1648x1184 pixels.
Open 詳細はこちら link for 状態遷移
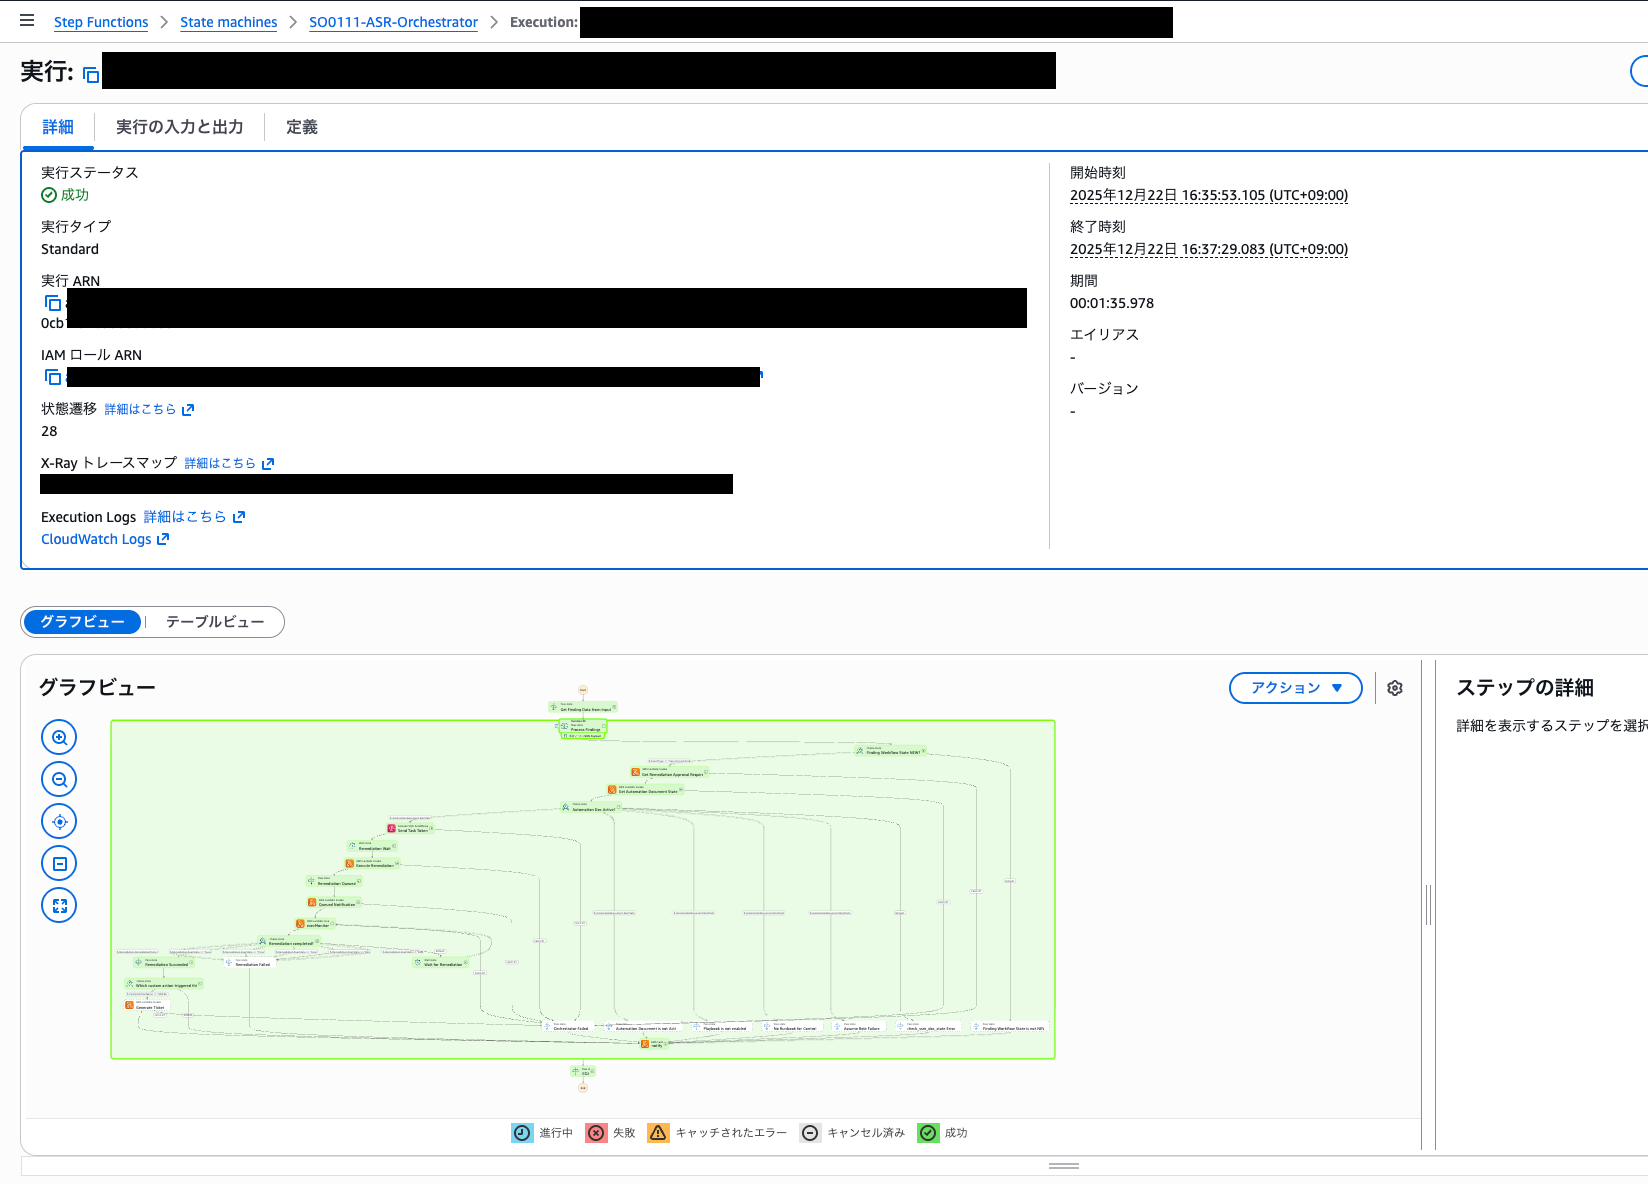point(149,409)
